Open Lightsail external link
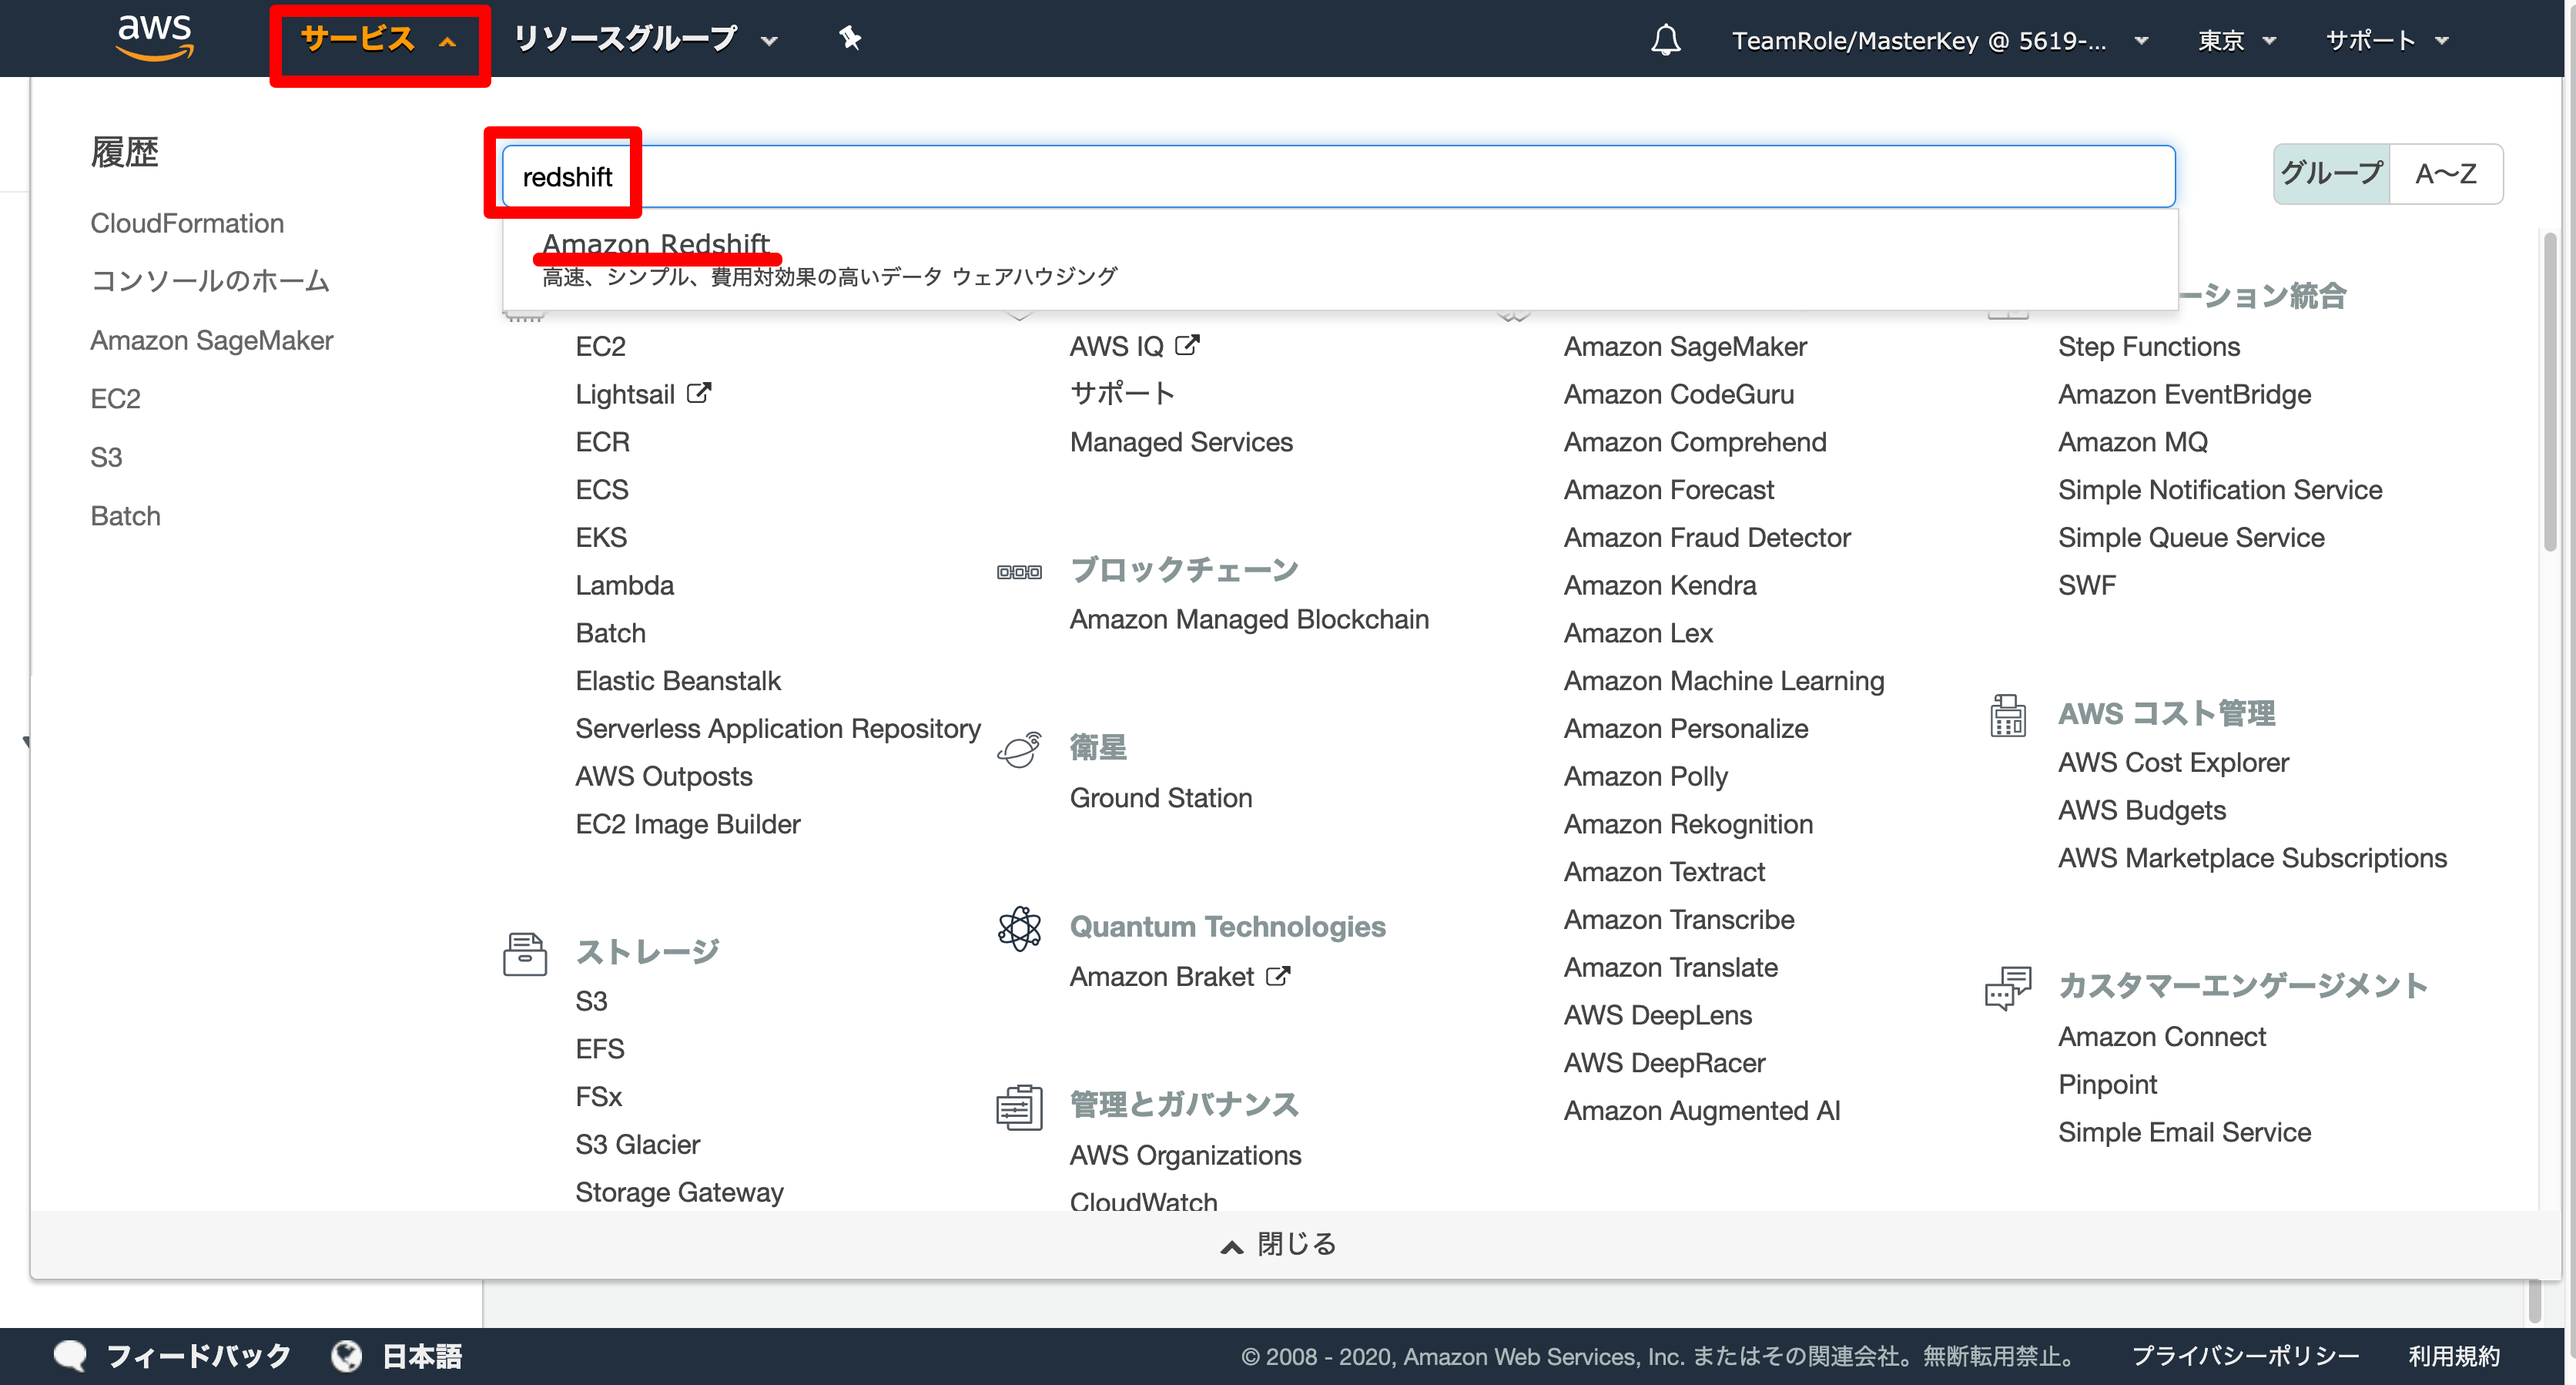Image resolution: width=2576 pixels, height=1385 pixels. (642, 394)
